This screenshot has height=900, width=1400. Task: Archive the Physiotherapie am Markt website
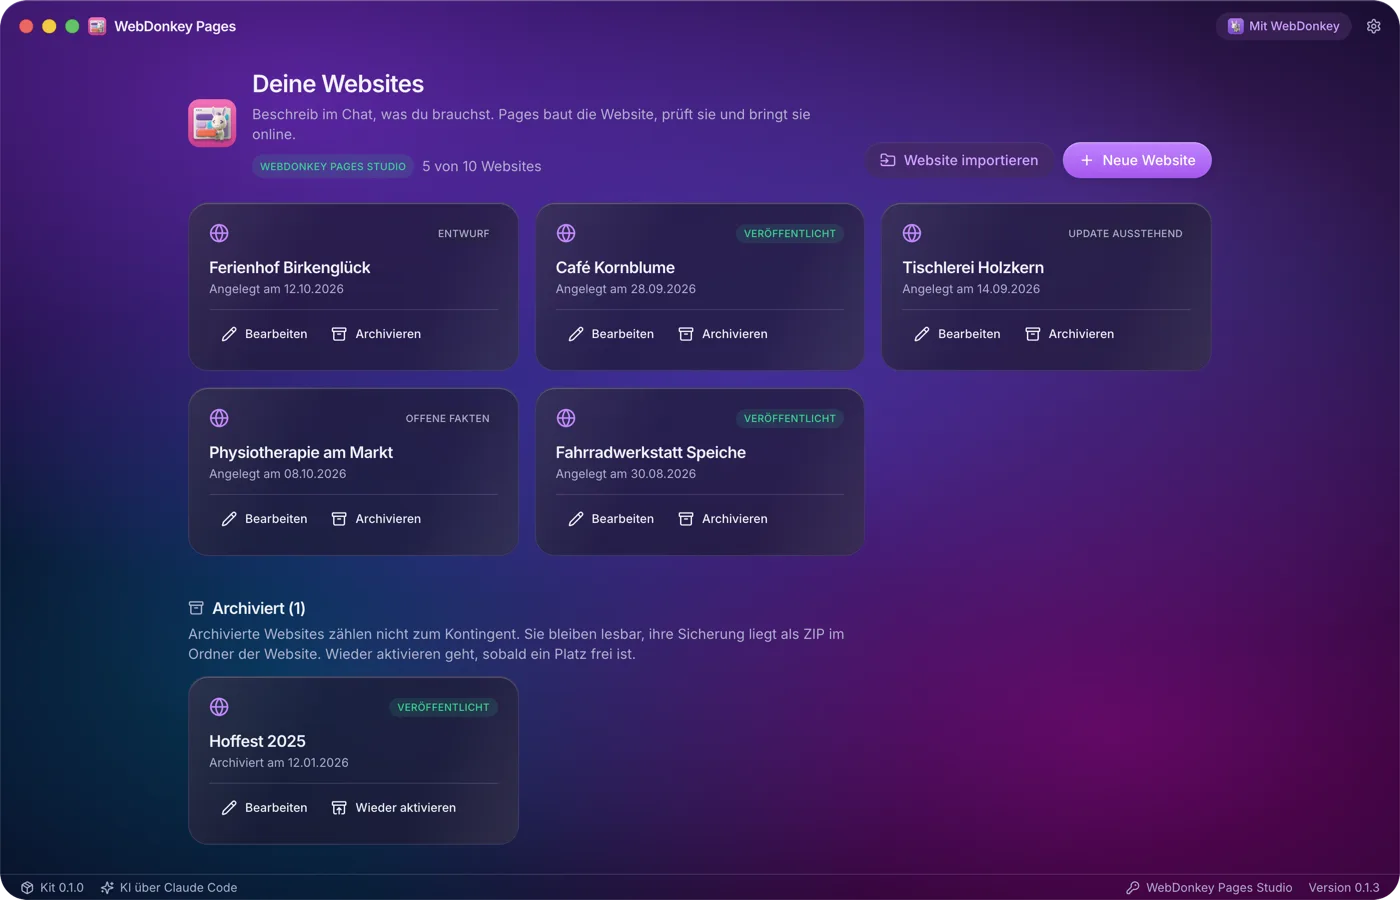(x=376, y=519)
